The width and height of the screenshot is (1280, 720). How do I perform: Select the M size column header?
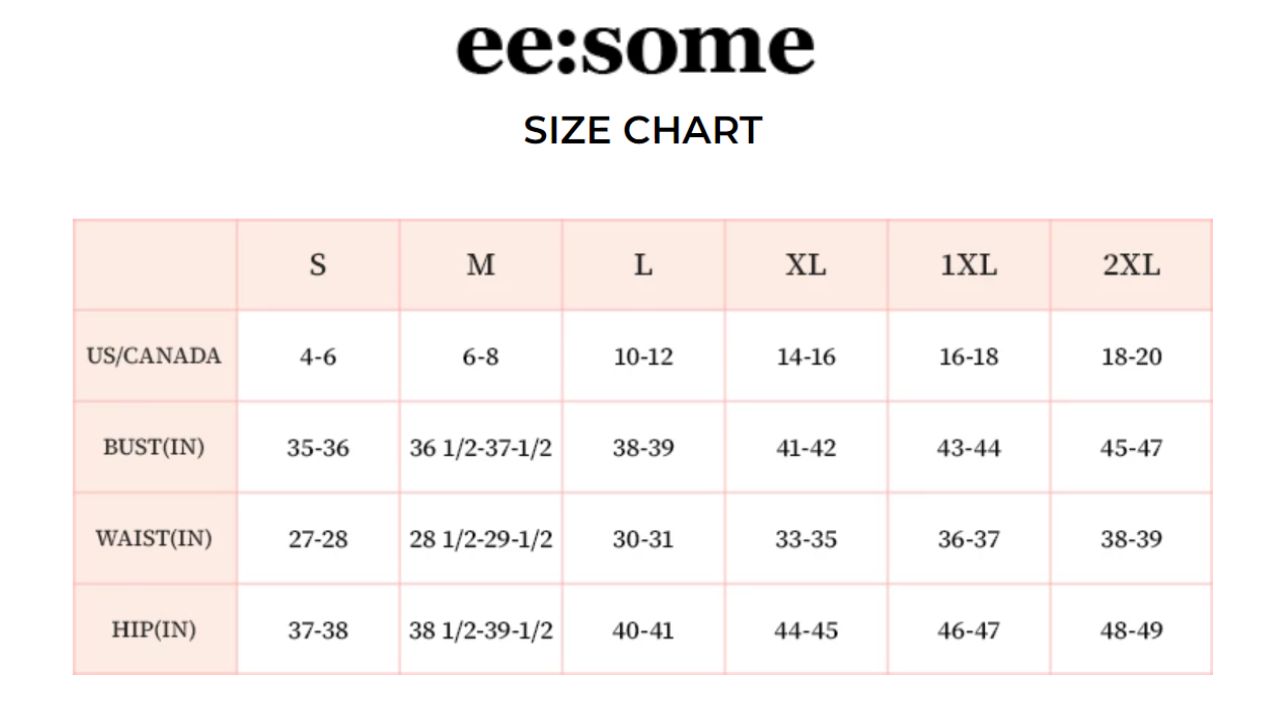click(480, 265)
